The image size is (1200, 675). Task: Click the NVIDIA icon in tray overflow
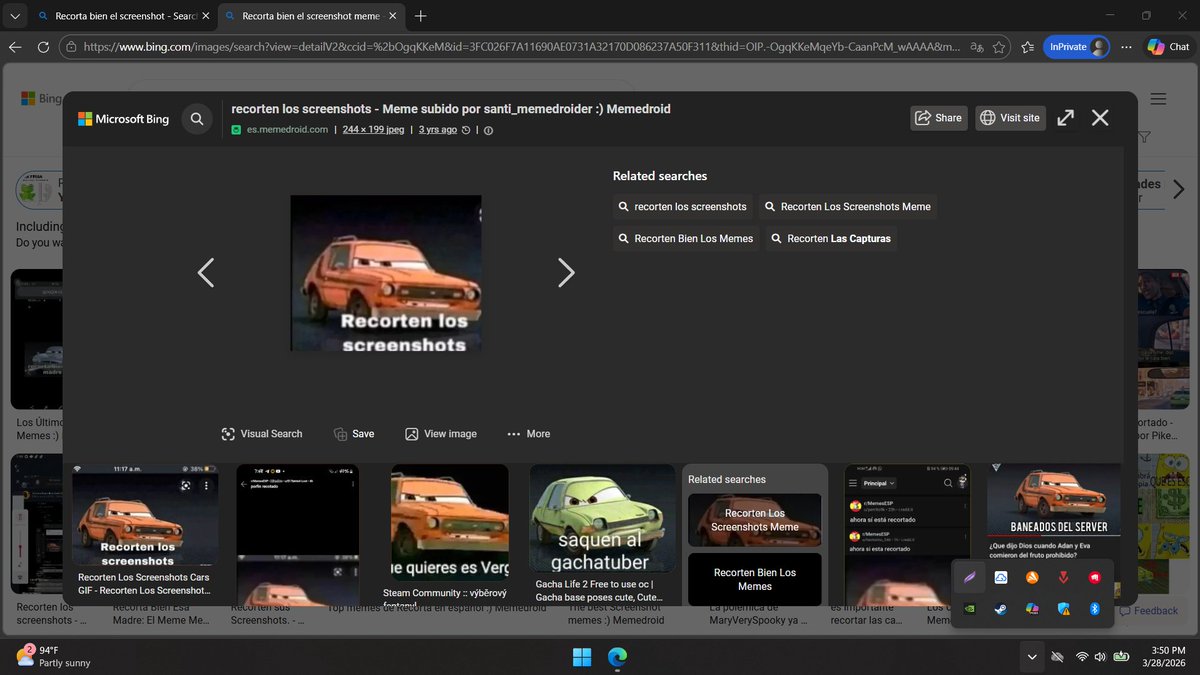[x=969, y=608]
